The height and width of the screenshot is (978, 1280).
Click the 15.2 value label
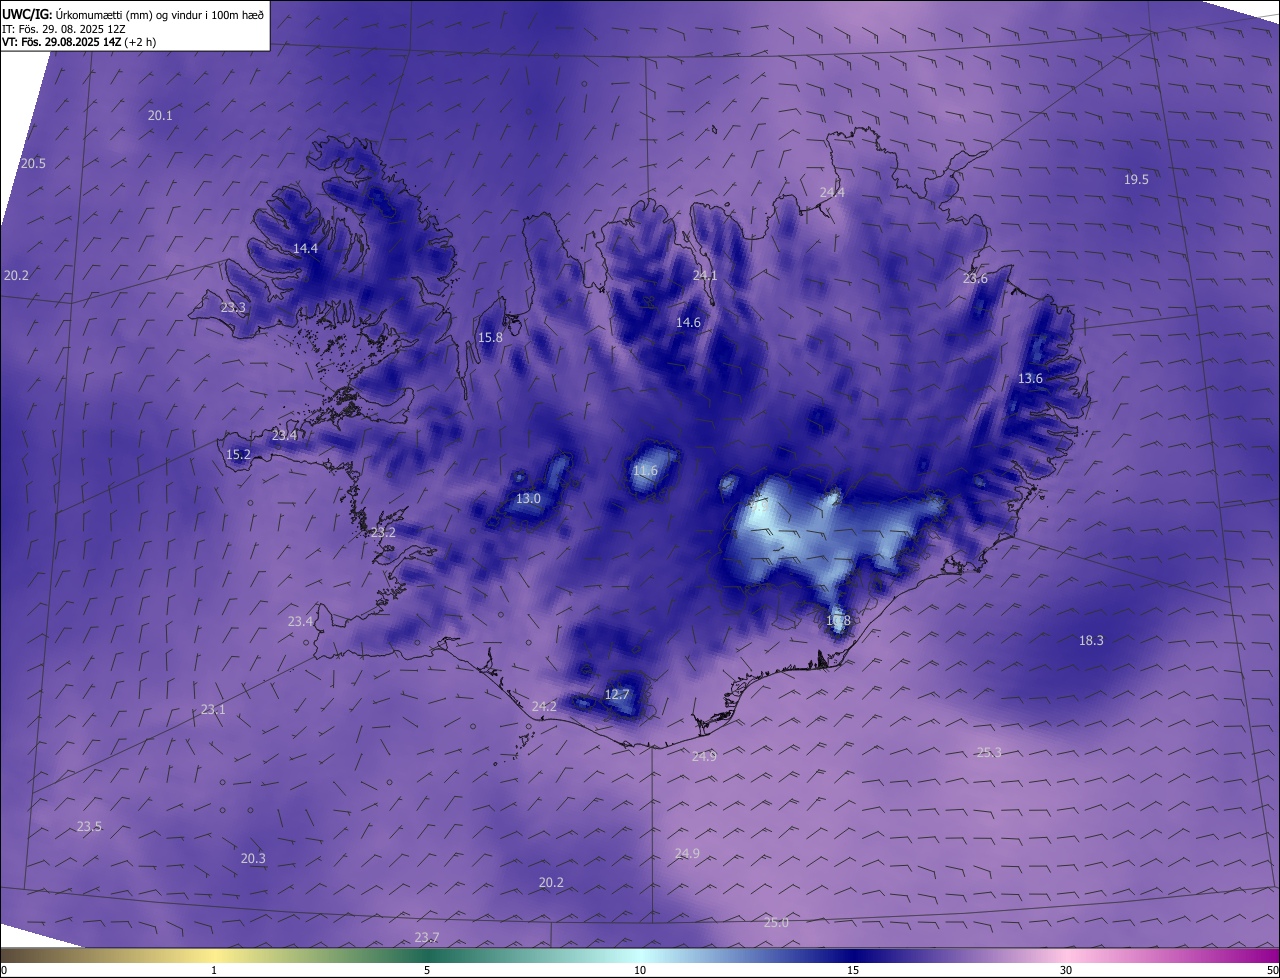[x=238, y=454]
